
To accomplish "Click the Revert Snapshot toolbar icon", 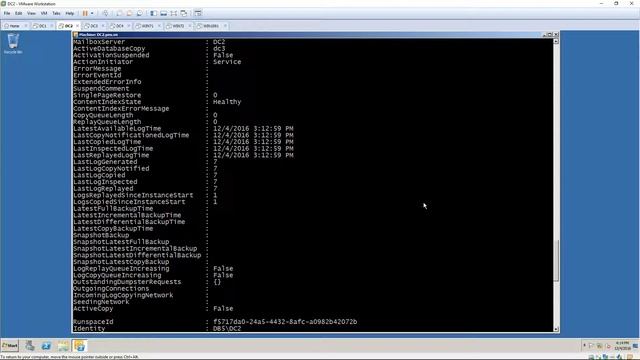I will tap(129, 13).
